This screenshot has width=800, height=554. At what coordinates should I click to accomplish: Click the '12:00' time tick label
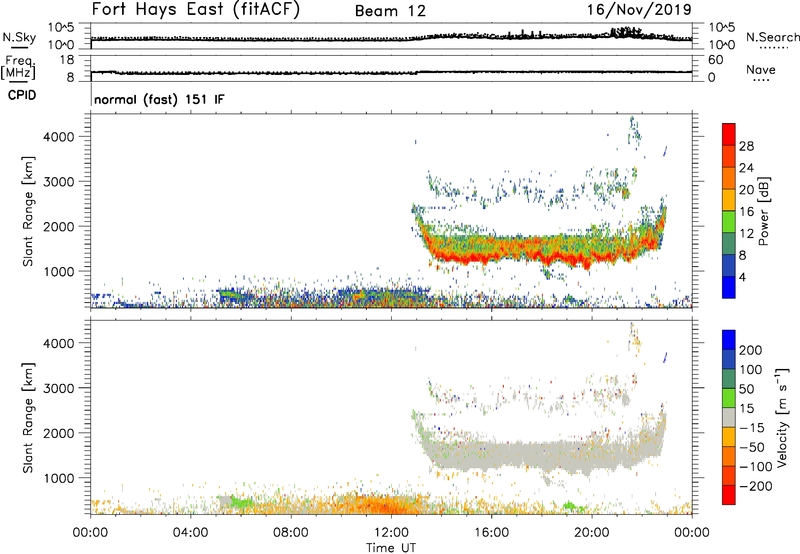(x=391, y=533)
